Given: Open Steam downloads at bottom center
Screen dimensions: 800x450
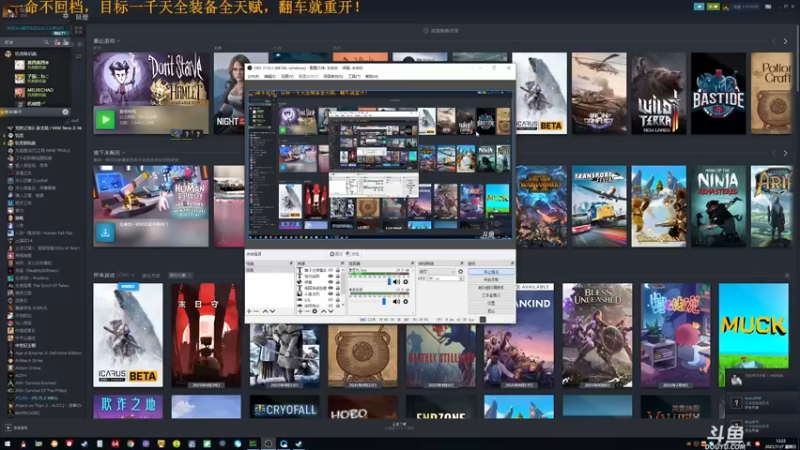Looking at the screenshot, I should [399, 426].
